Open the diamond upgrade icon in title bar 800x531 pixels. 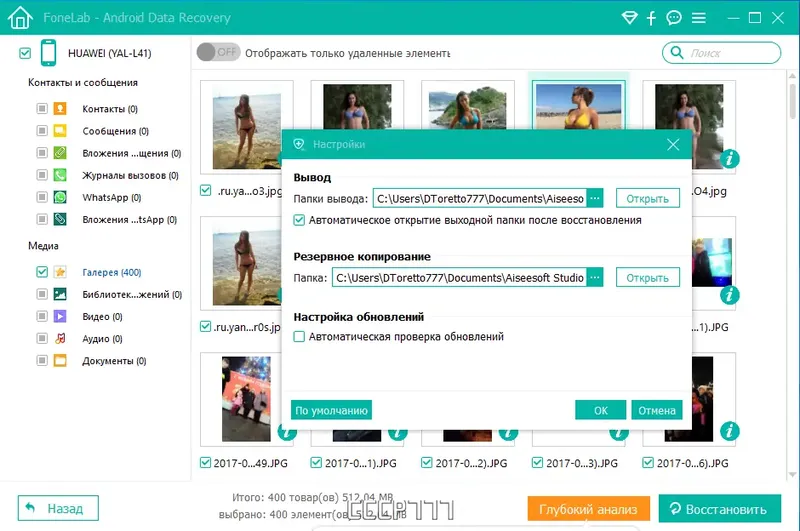tap(630, 18)
